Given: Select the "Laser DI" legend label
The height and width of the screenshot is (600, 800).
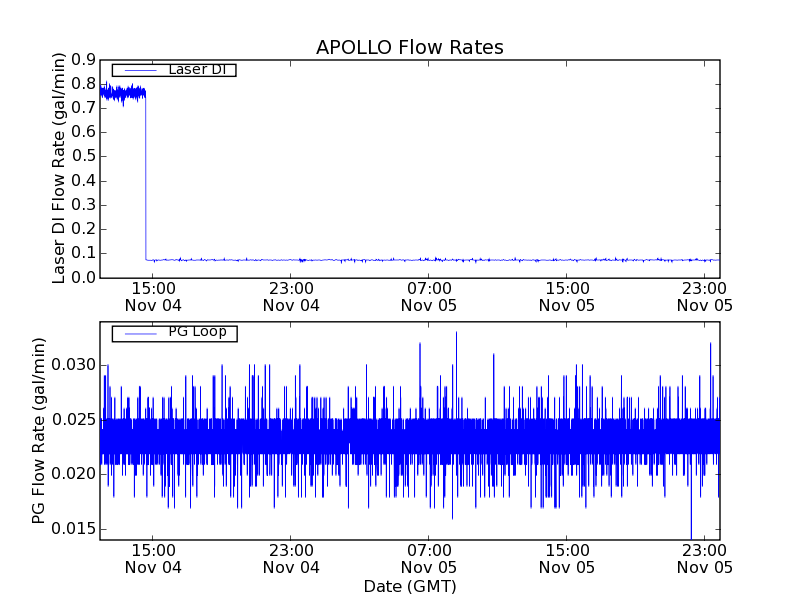Looking at the screenshot, I should [x=196, y=69].
